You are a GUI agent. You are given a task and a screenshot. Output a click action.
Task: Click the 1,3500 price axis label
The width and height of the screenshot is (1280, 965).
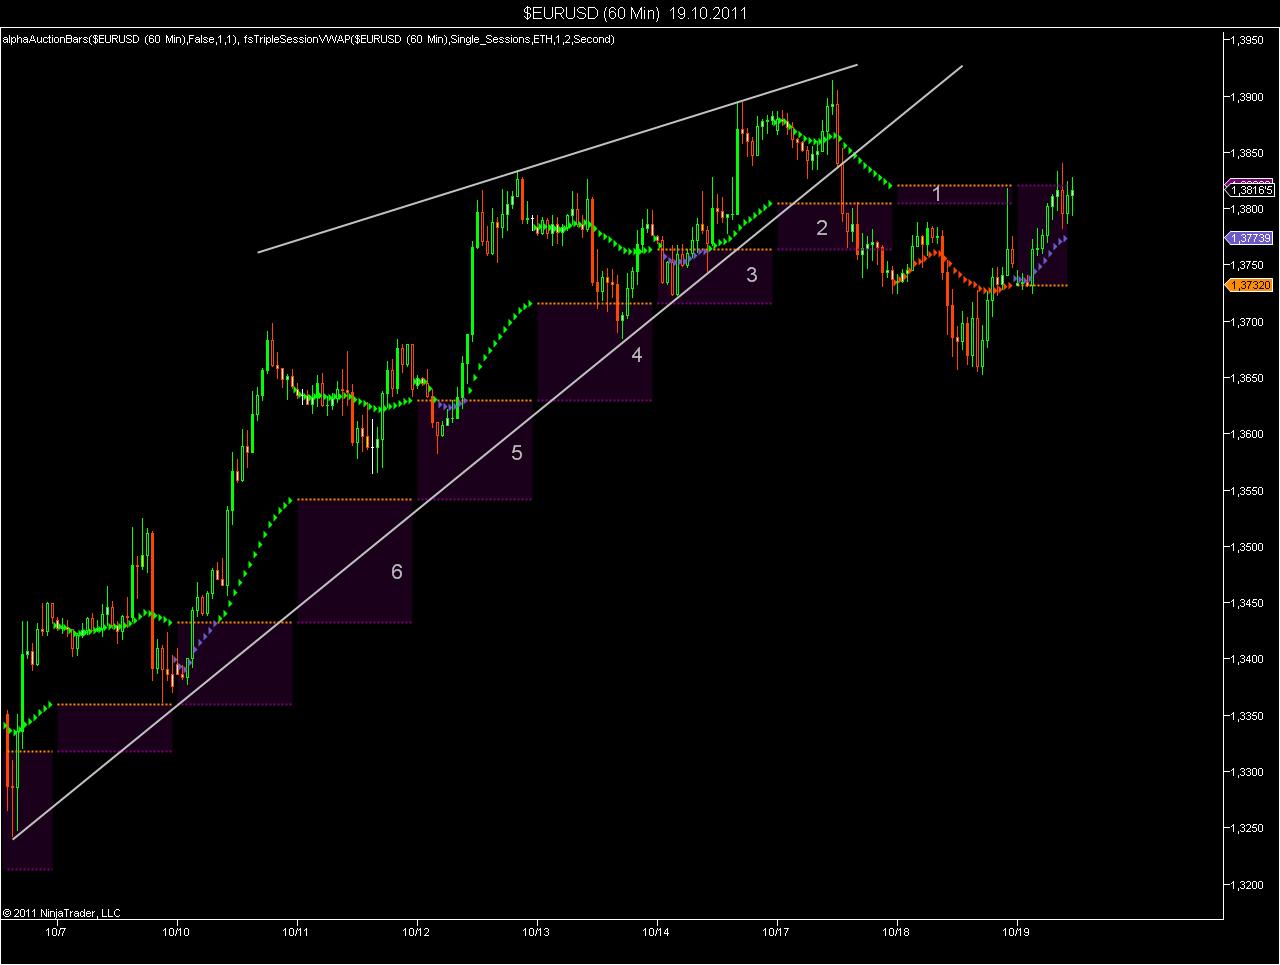click(1246, 547)
